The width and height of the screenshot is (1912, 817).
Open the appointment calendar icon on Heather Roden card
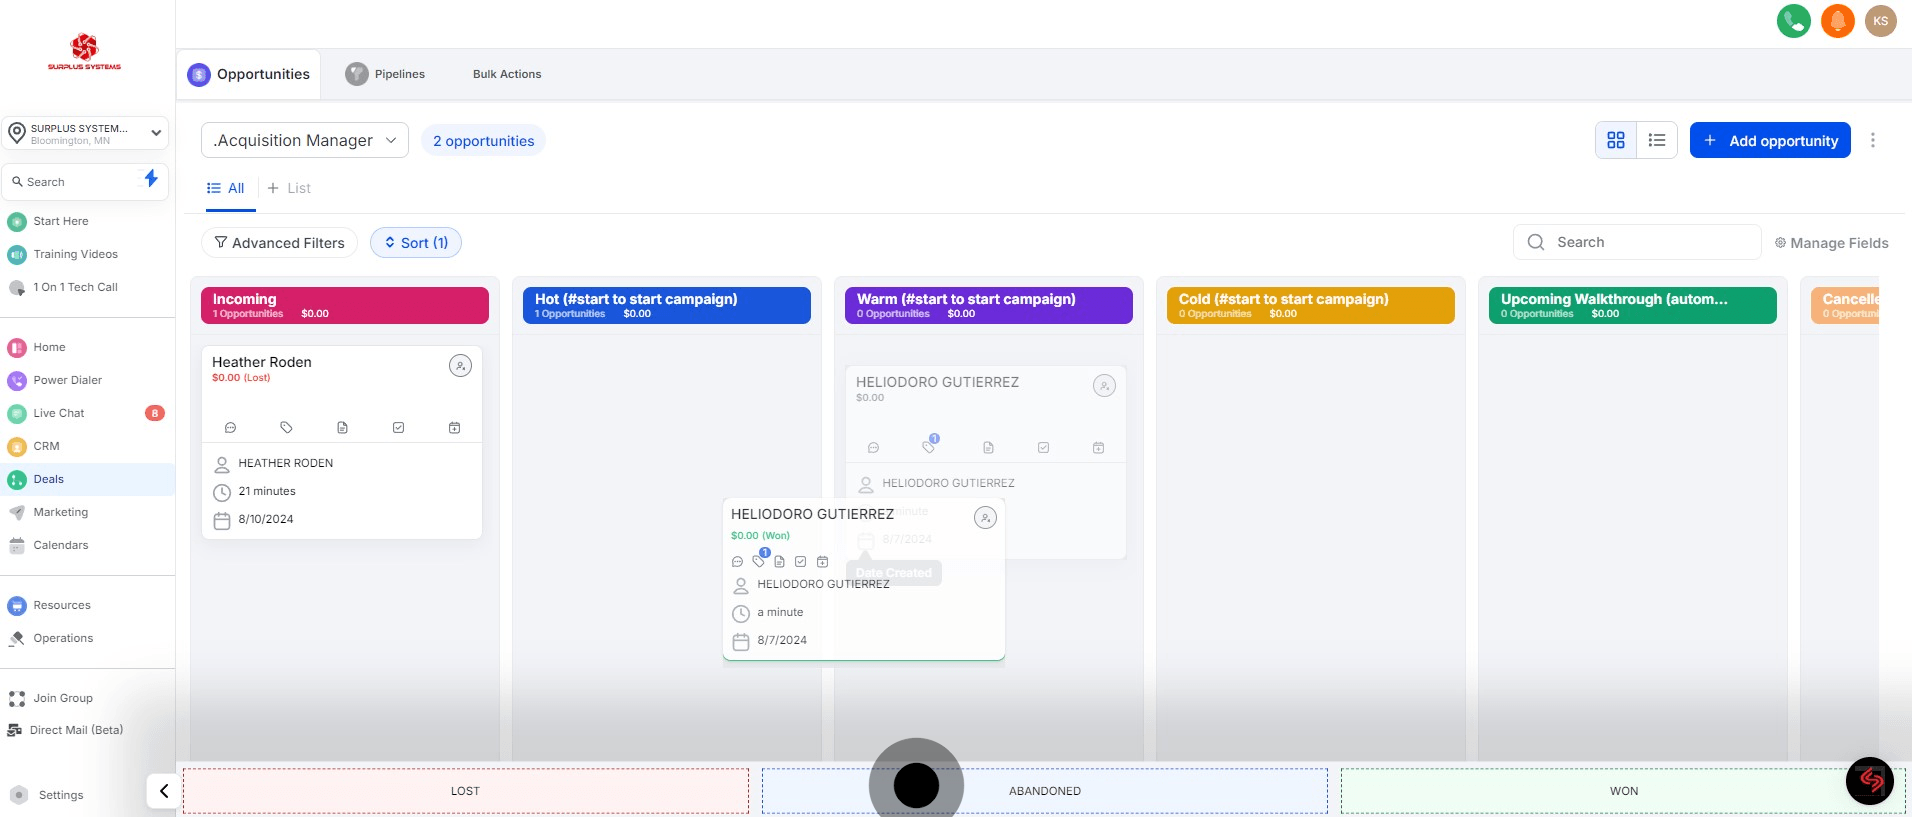click(x=454, y=428)
